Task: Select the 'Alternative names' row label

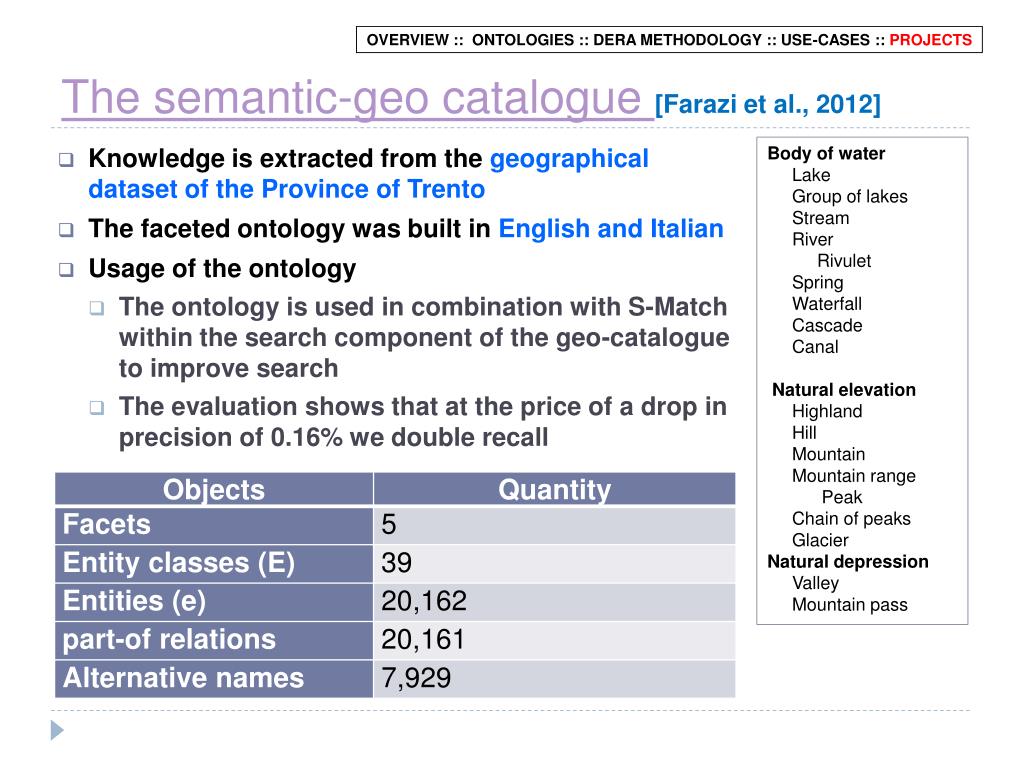Action: coord(183,678)
